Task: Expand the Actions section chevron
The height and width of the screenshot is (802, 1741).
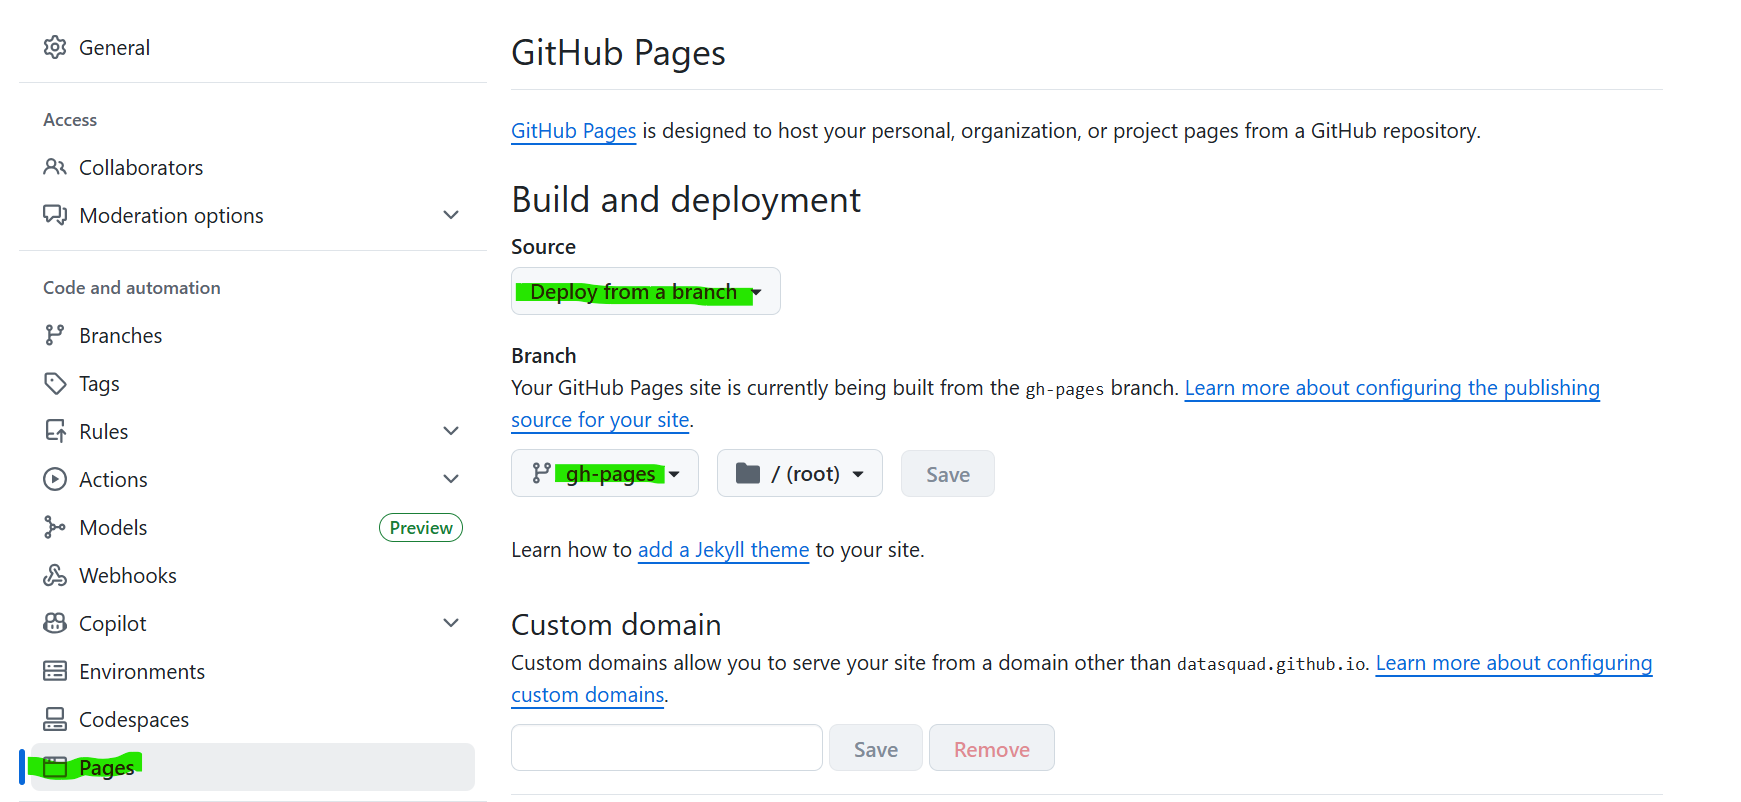Action: [451, 479]
